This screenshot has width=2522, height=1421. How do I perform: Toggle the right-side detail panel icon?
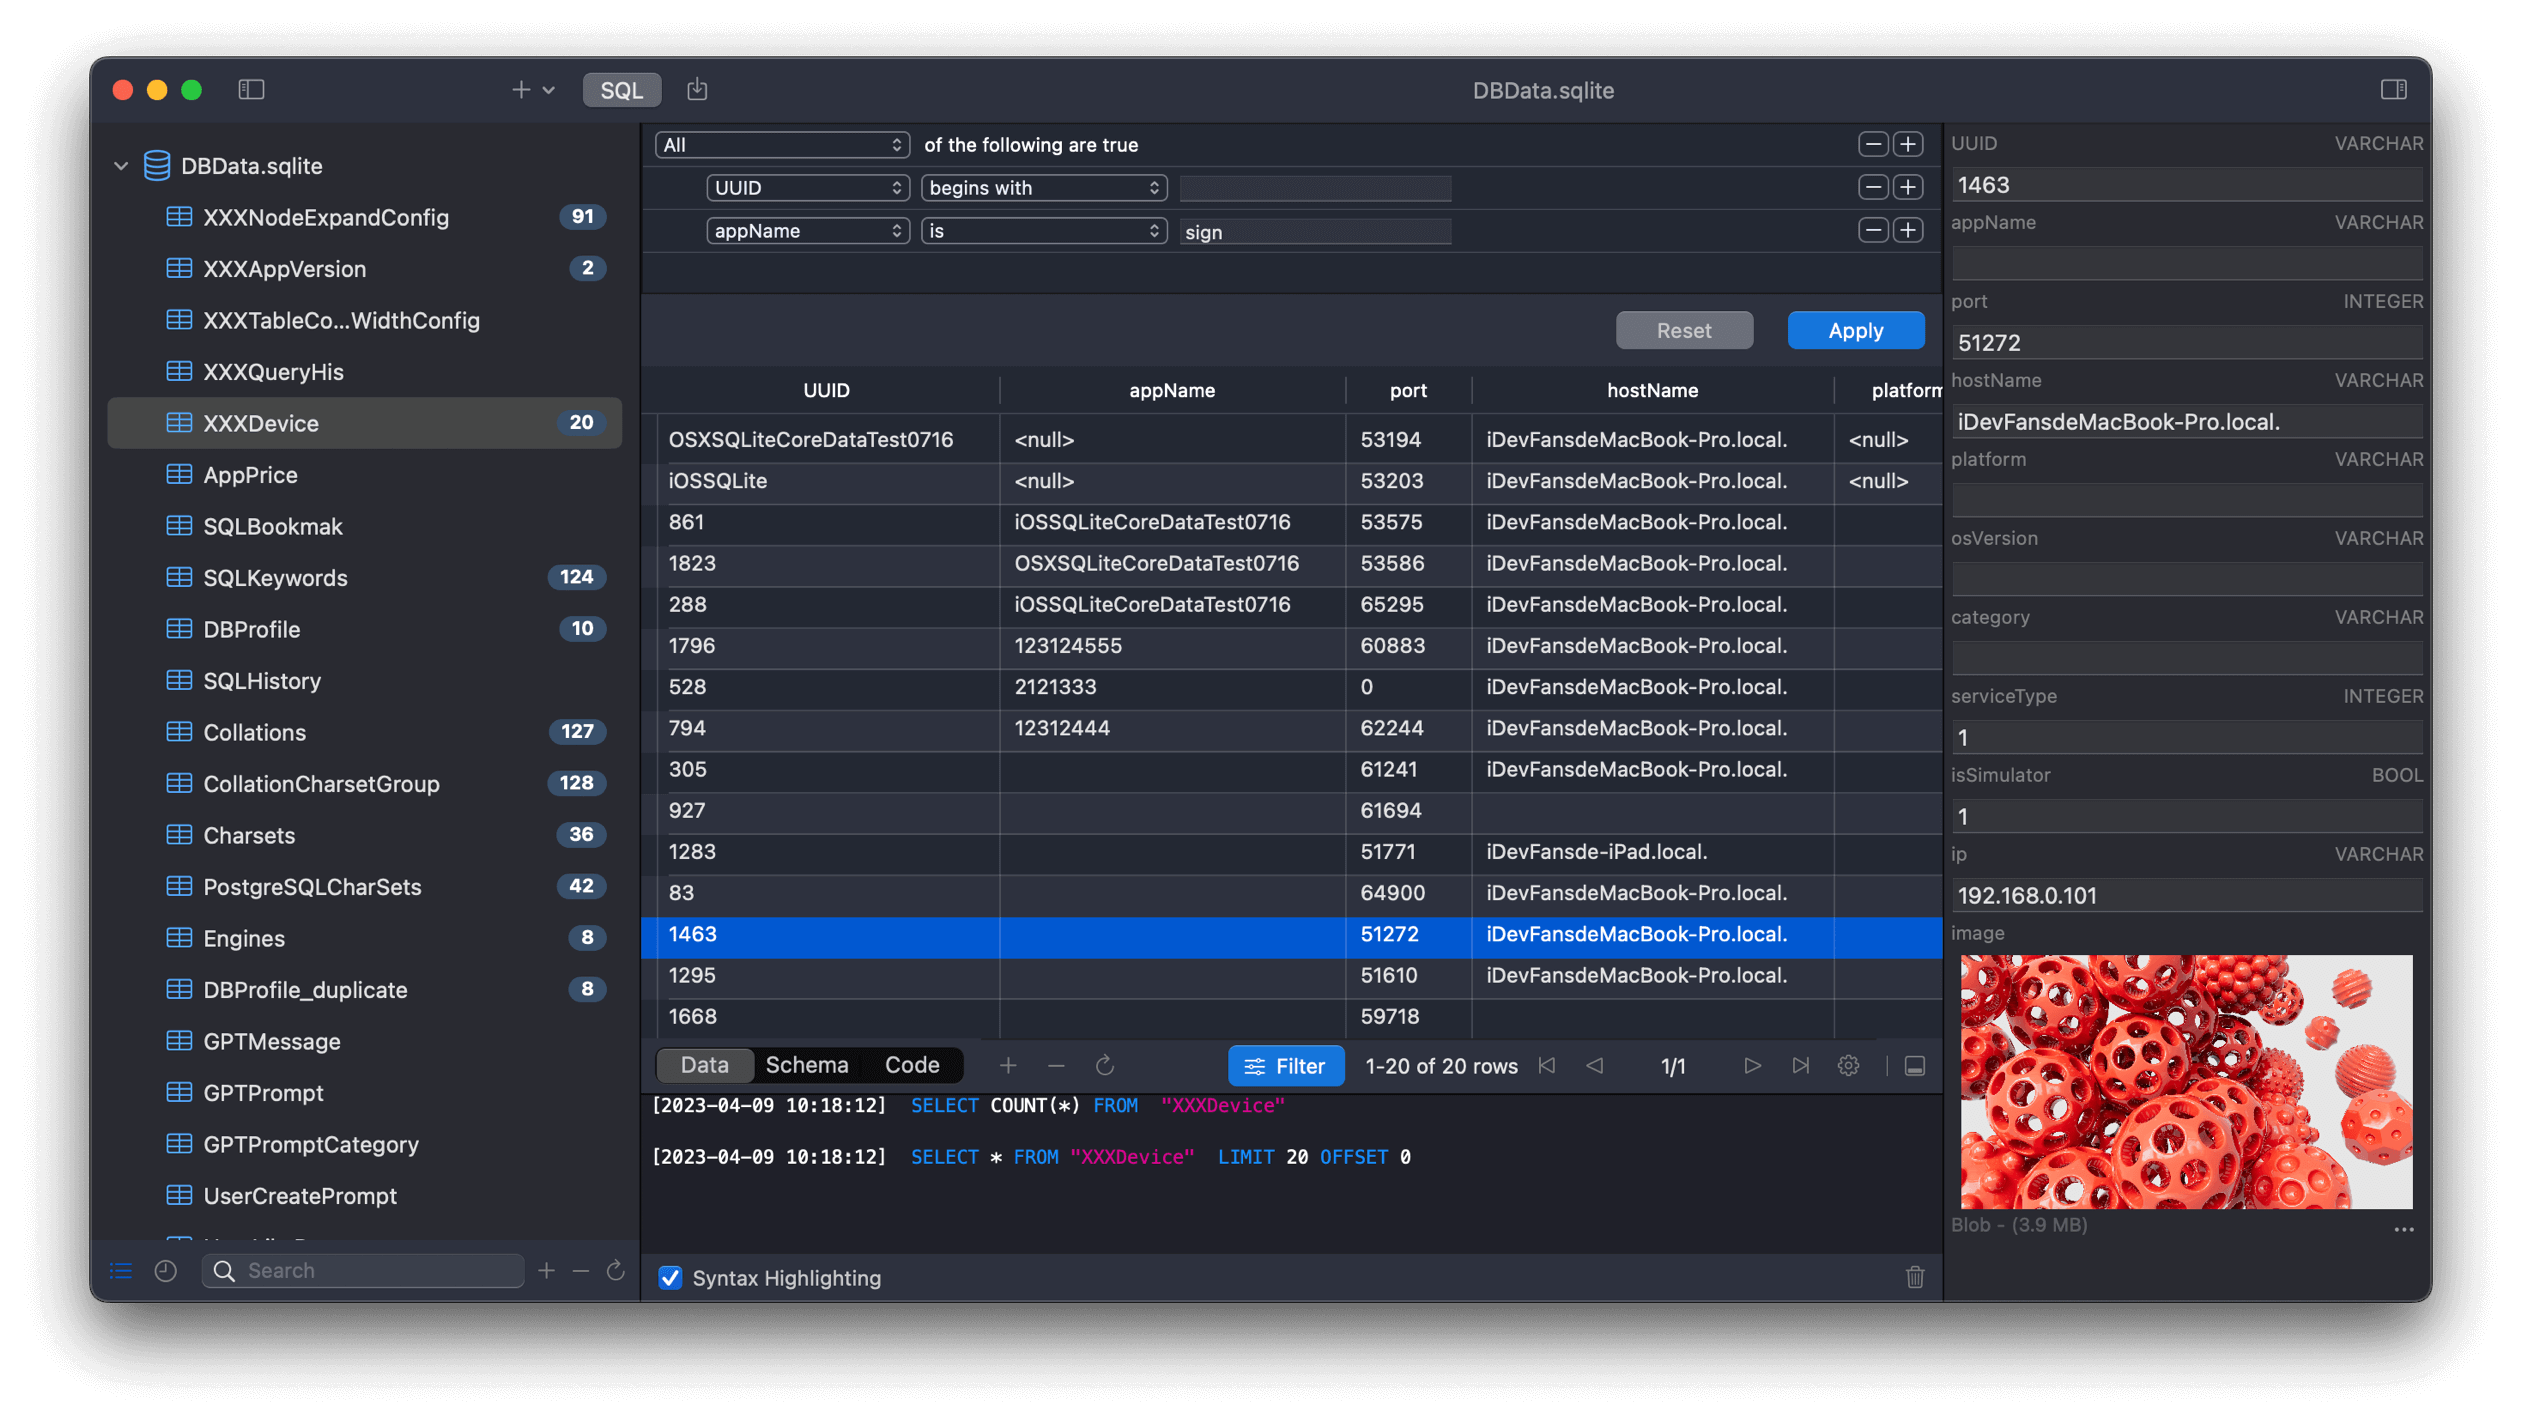point(2395,89)
